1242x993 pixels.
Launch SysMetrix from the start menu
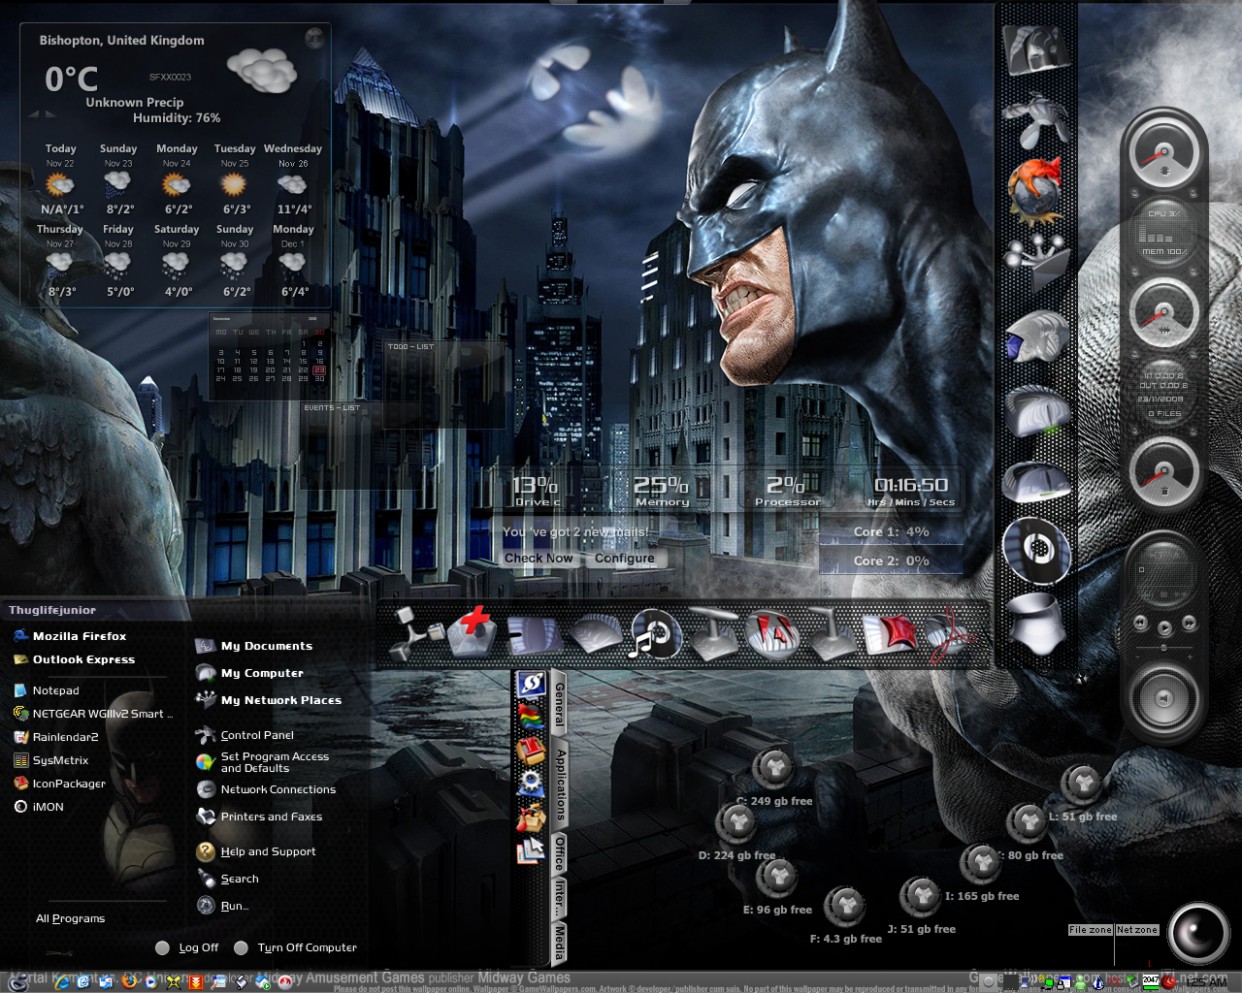(51, 761)
